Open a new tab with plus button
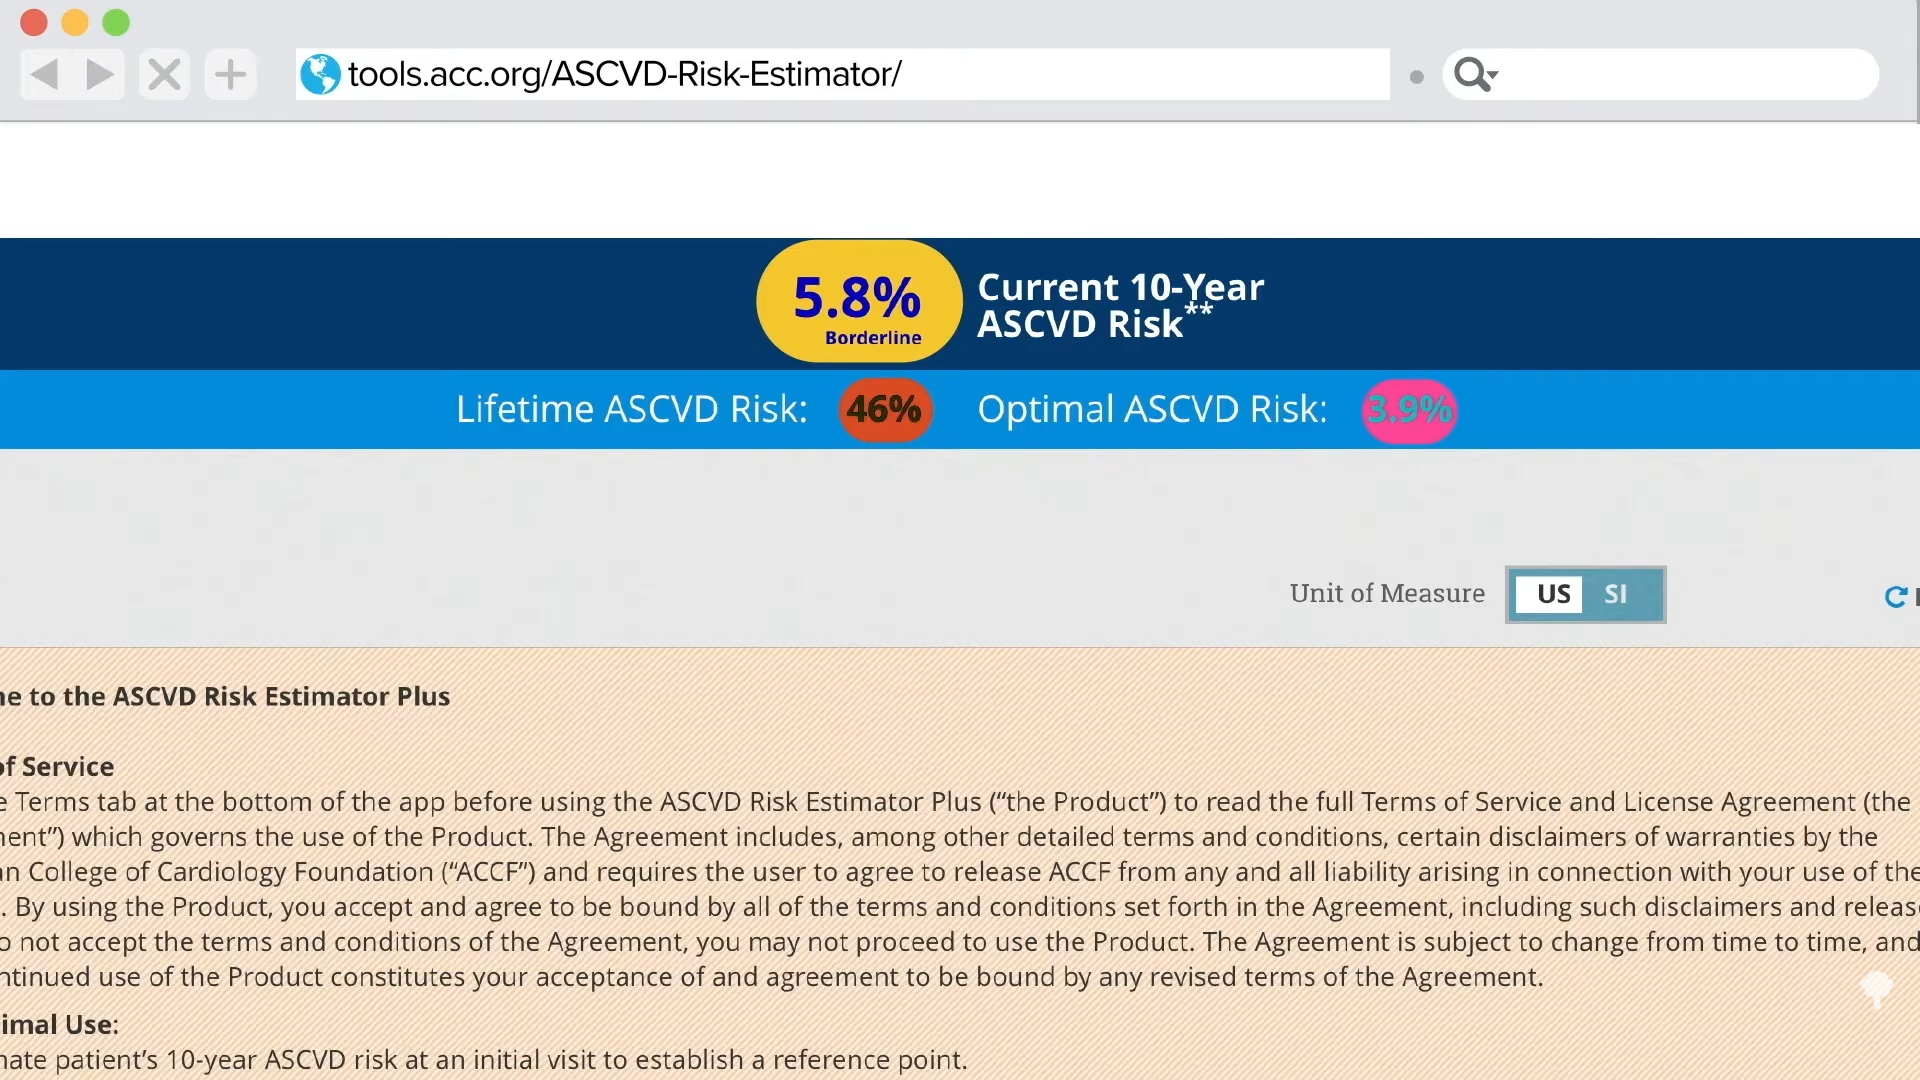1920x1080 pixels. [x=230, y=74]
